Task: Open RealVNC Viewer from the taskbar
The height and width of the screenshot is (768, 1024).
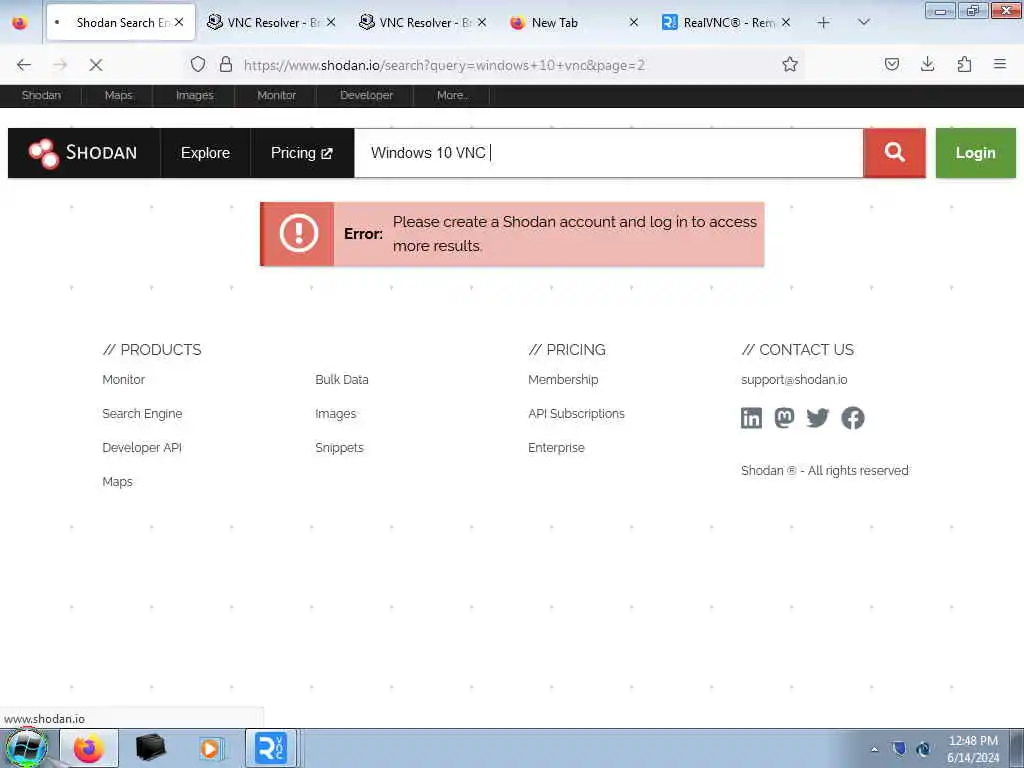Action: tap(271, 748)
